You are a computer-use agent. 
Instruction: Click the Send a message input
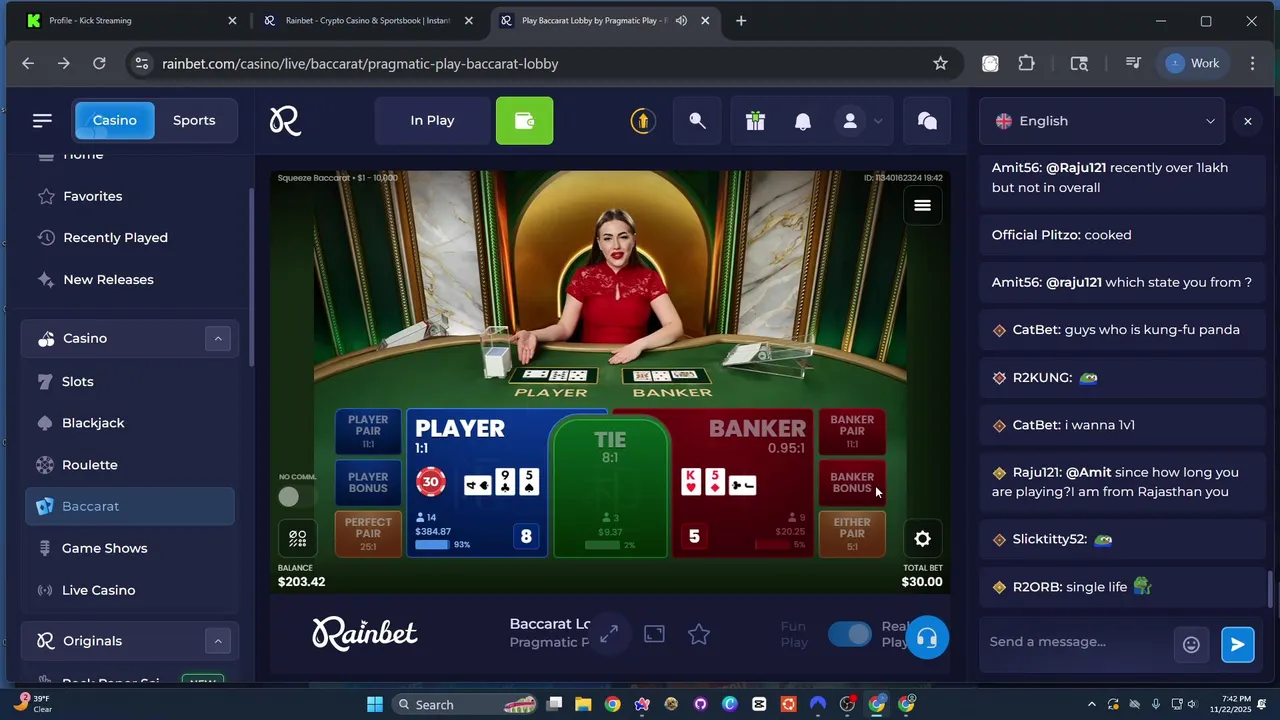click(1075, 642)
